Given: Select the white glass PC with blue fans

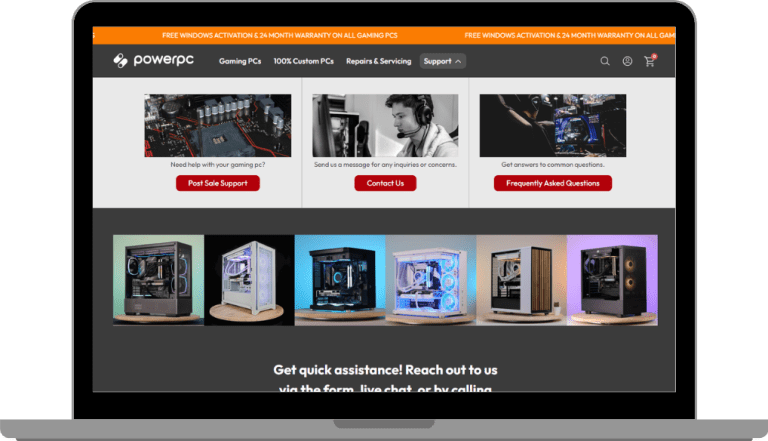Looking at the screenshot, I should pos(431,280).
